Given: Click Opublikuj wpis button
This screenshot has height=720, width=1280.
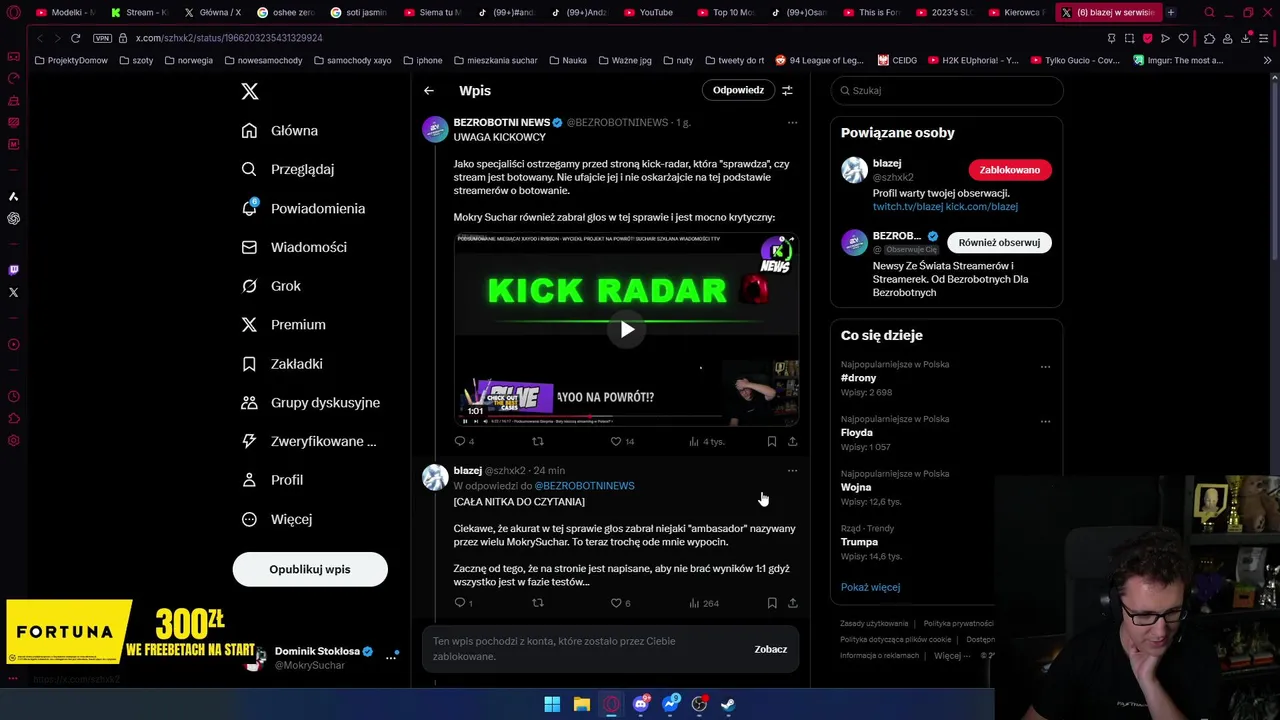Looking at the screenshot, I should click(x=310, y=569).
